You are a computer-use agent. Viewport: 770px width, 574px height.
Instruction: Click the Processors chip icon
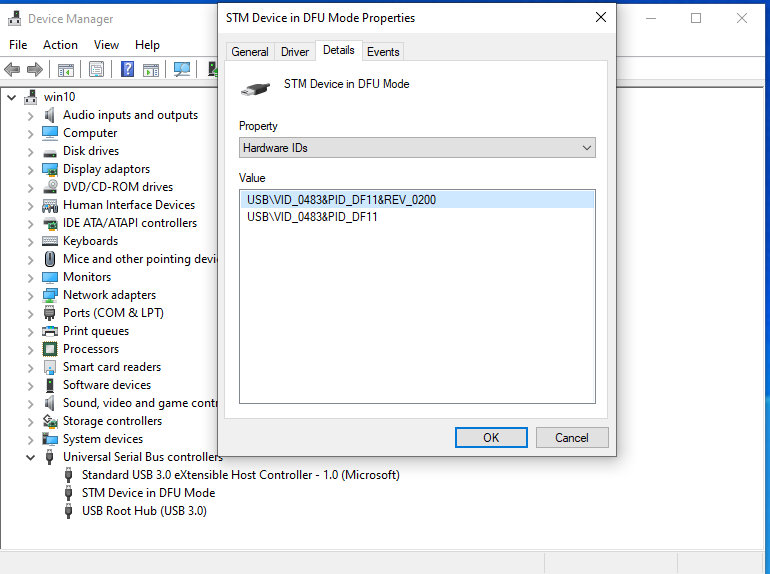[50, 349]
